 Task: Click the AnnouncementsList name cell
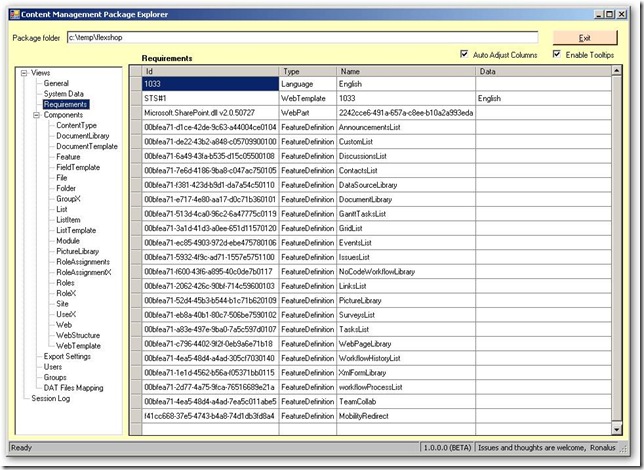coord(406,127)
